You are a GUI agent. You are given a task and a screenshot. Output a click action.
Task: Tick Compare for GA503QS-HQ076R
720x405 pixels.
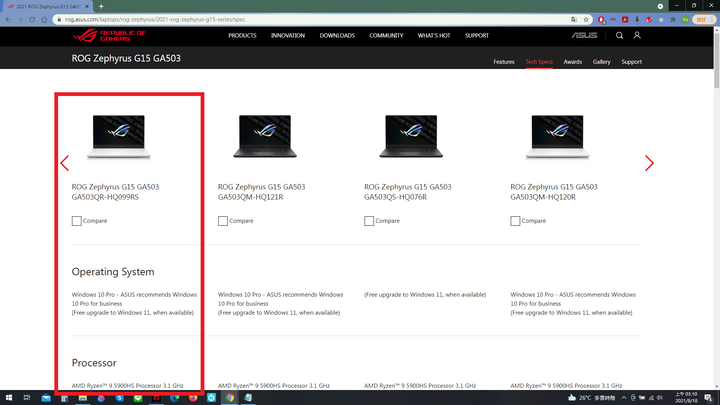pos(369,221)
